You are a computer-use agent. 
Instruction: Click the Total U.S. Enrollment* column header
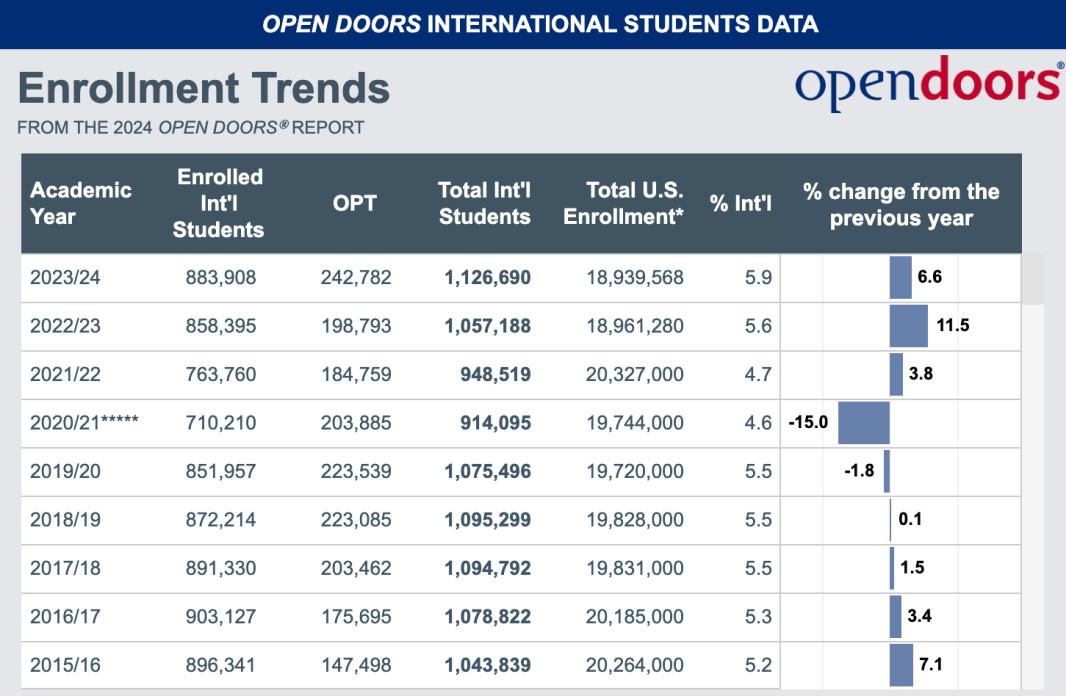(x=623, y=203)
